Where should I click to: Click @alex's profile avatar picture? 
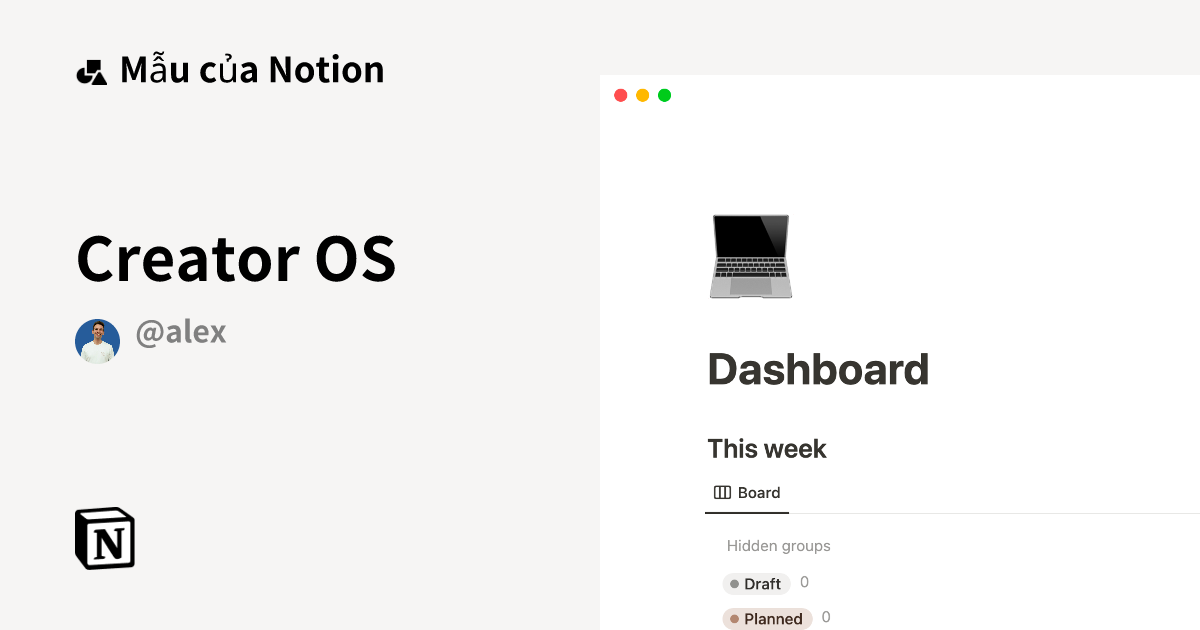(97, 340)
